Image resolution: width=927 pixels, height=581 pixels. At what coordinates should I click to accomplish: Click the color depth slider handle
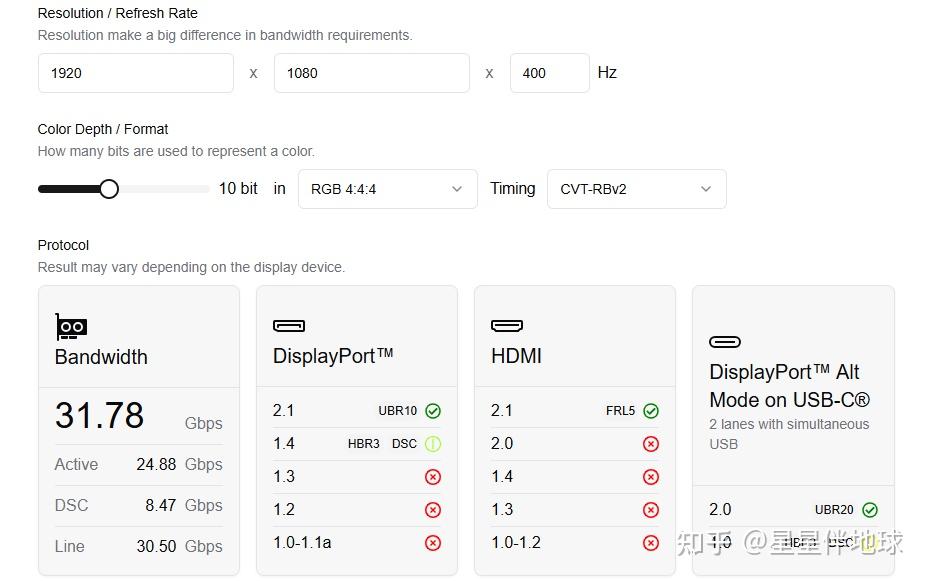point(109,189)
